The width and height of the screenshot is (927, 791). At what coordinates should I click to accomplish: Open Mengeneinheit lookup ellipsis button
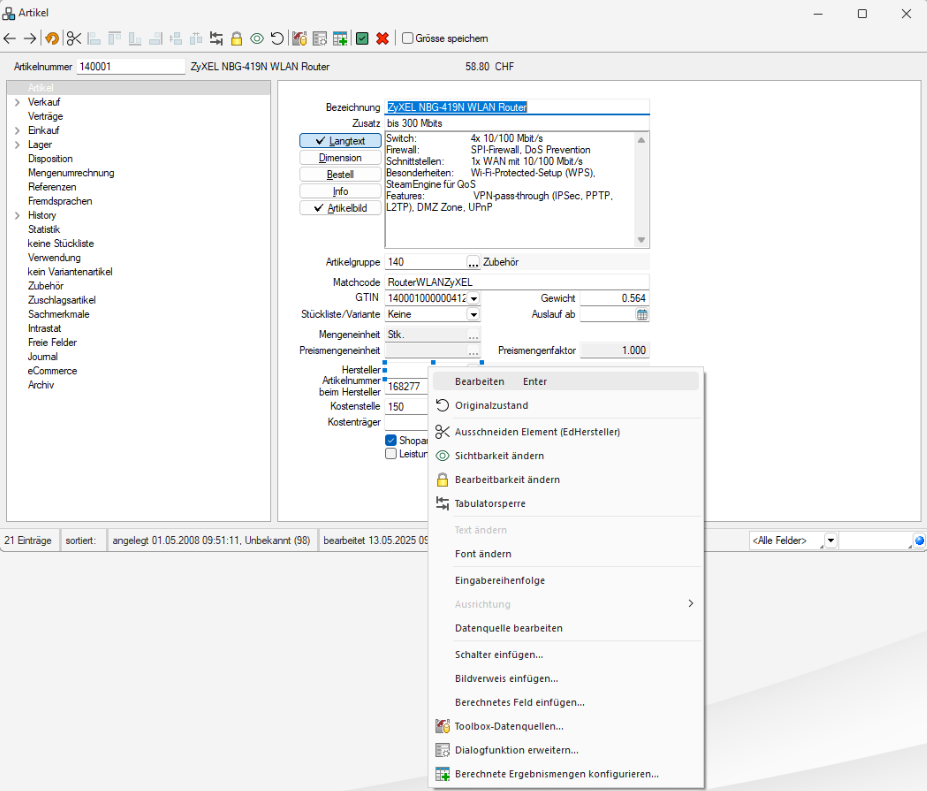(473, 335)
